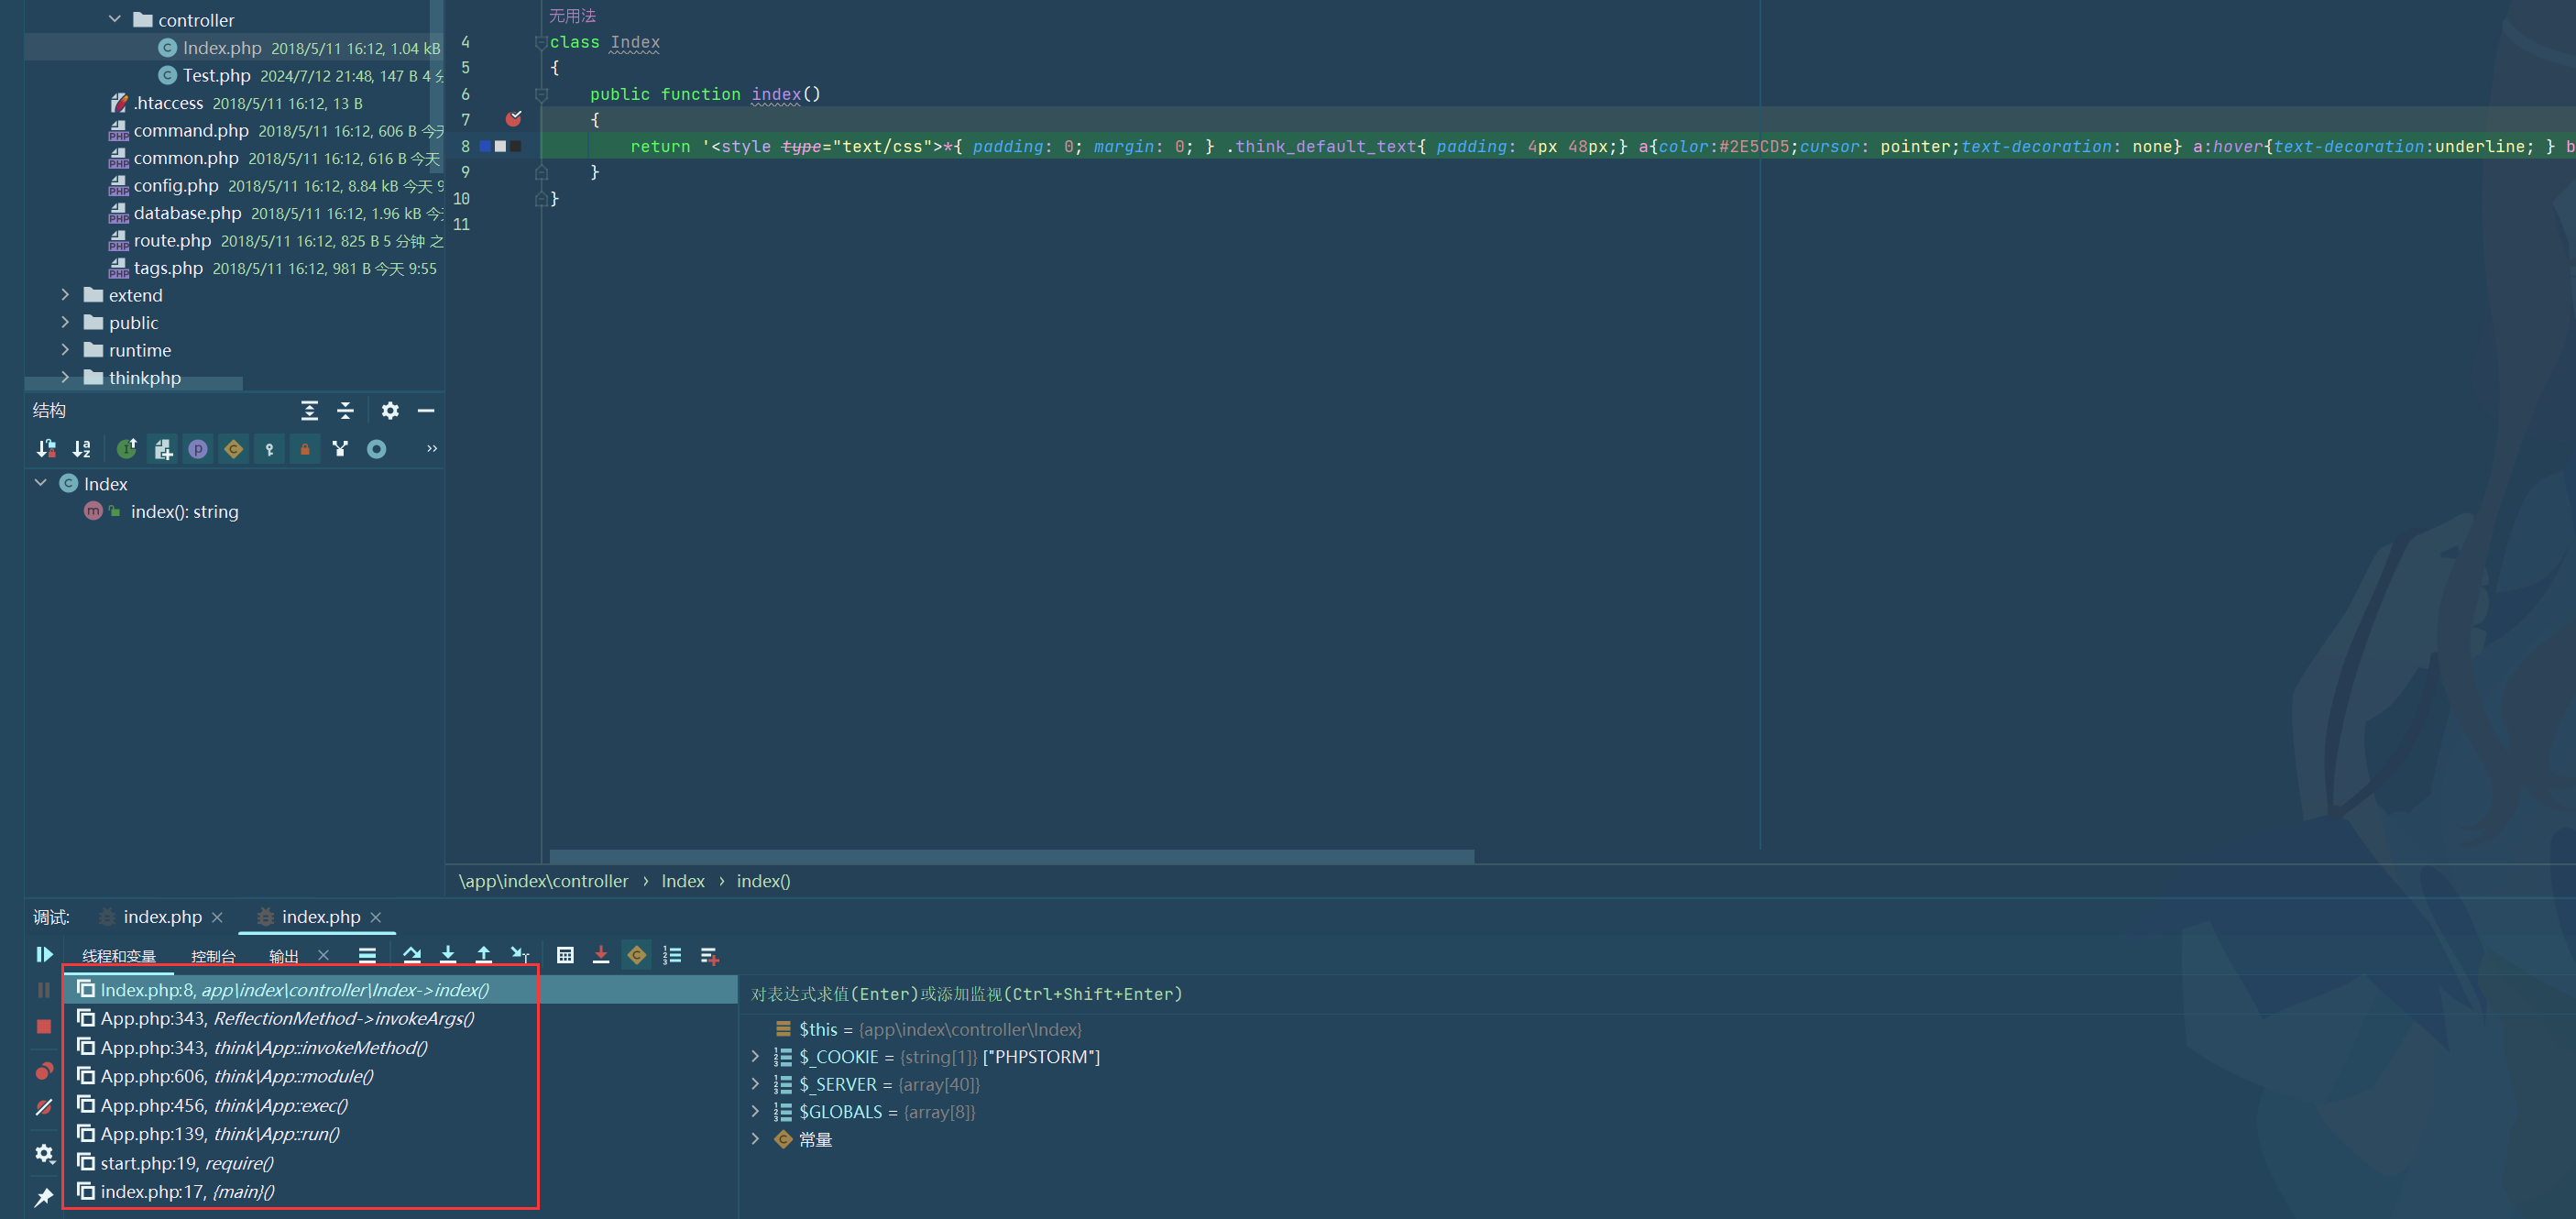Viewport: 2576px width, 1219px height.
Task: Toggle Sort by Visibility in Structure toolbar
Action: [46, 449]
